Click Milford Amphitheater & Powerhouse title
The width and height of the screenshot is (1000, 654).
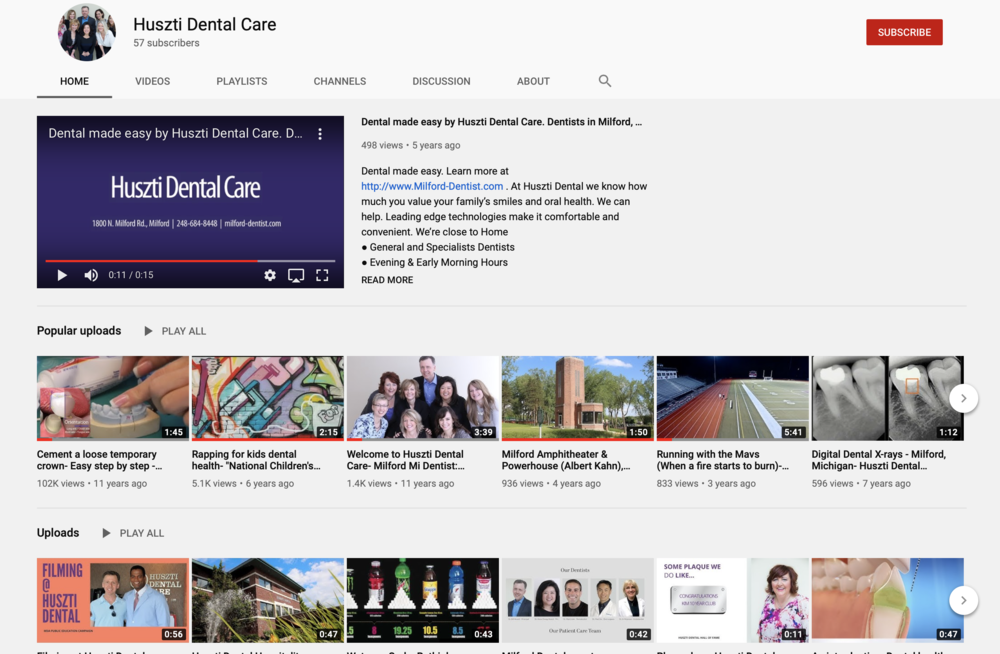click(x=566, y=460)
